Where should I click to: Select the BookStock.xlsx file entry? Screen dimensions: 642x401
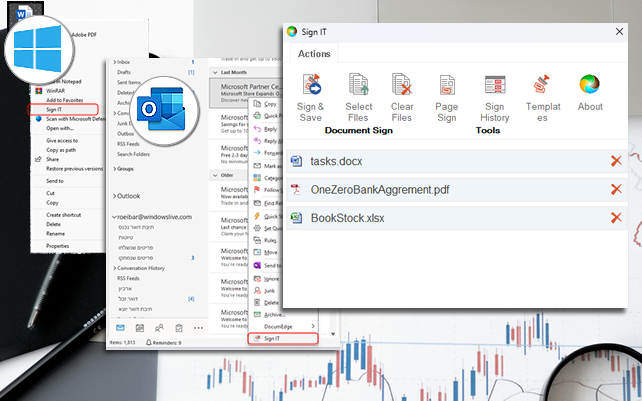point(348,217)
